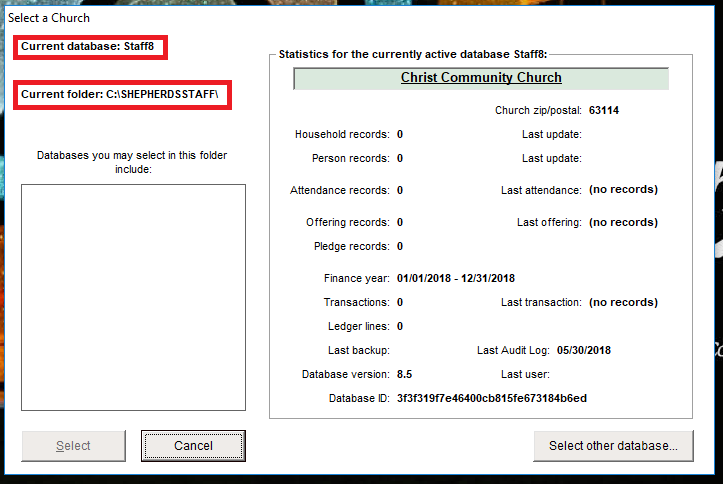Viewport: 723px width, 484px height.
Task: Click the Last Audit Log date 05/30/2018
Action: tap(584, 350)
